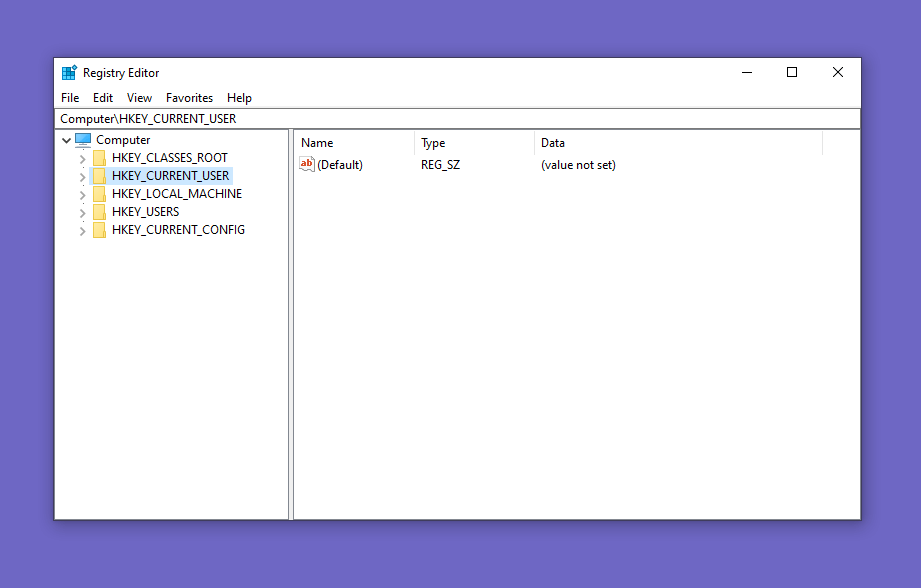921x588 pixels.
Task: Click the HKEY_CLASSES_ROOT folder icon
Action: [x=99, y=158]
